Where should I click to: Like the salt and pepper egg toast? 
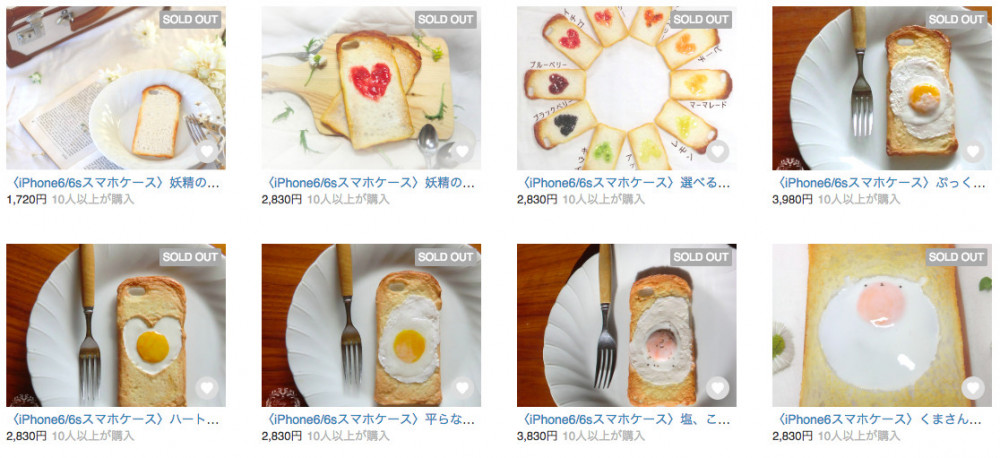tap(717, 388)
